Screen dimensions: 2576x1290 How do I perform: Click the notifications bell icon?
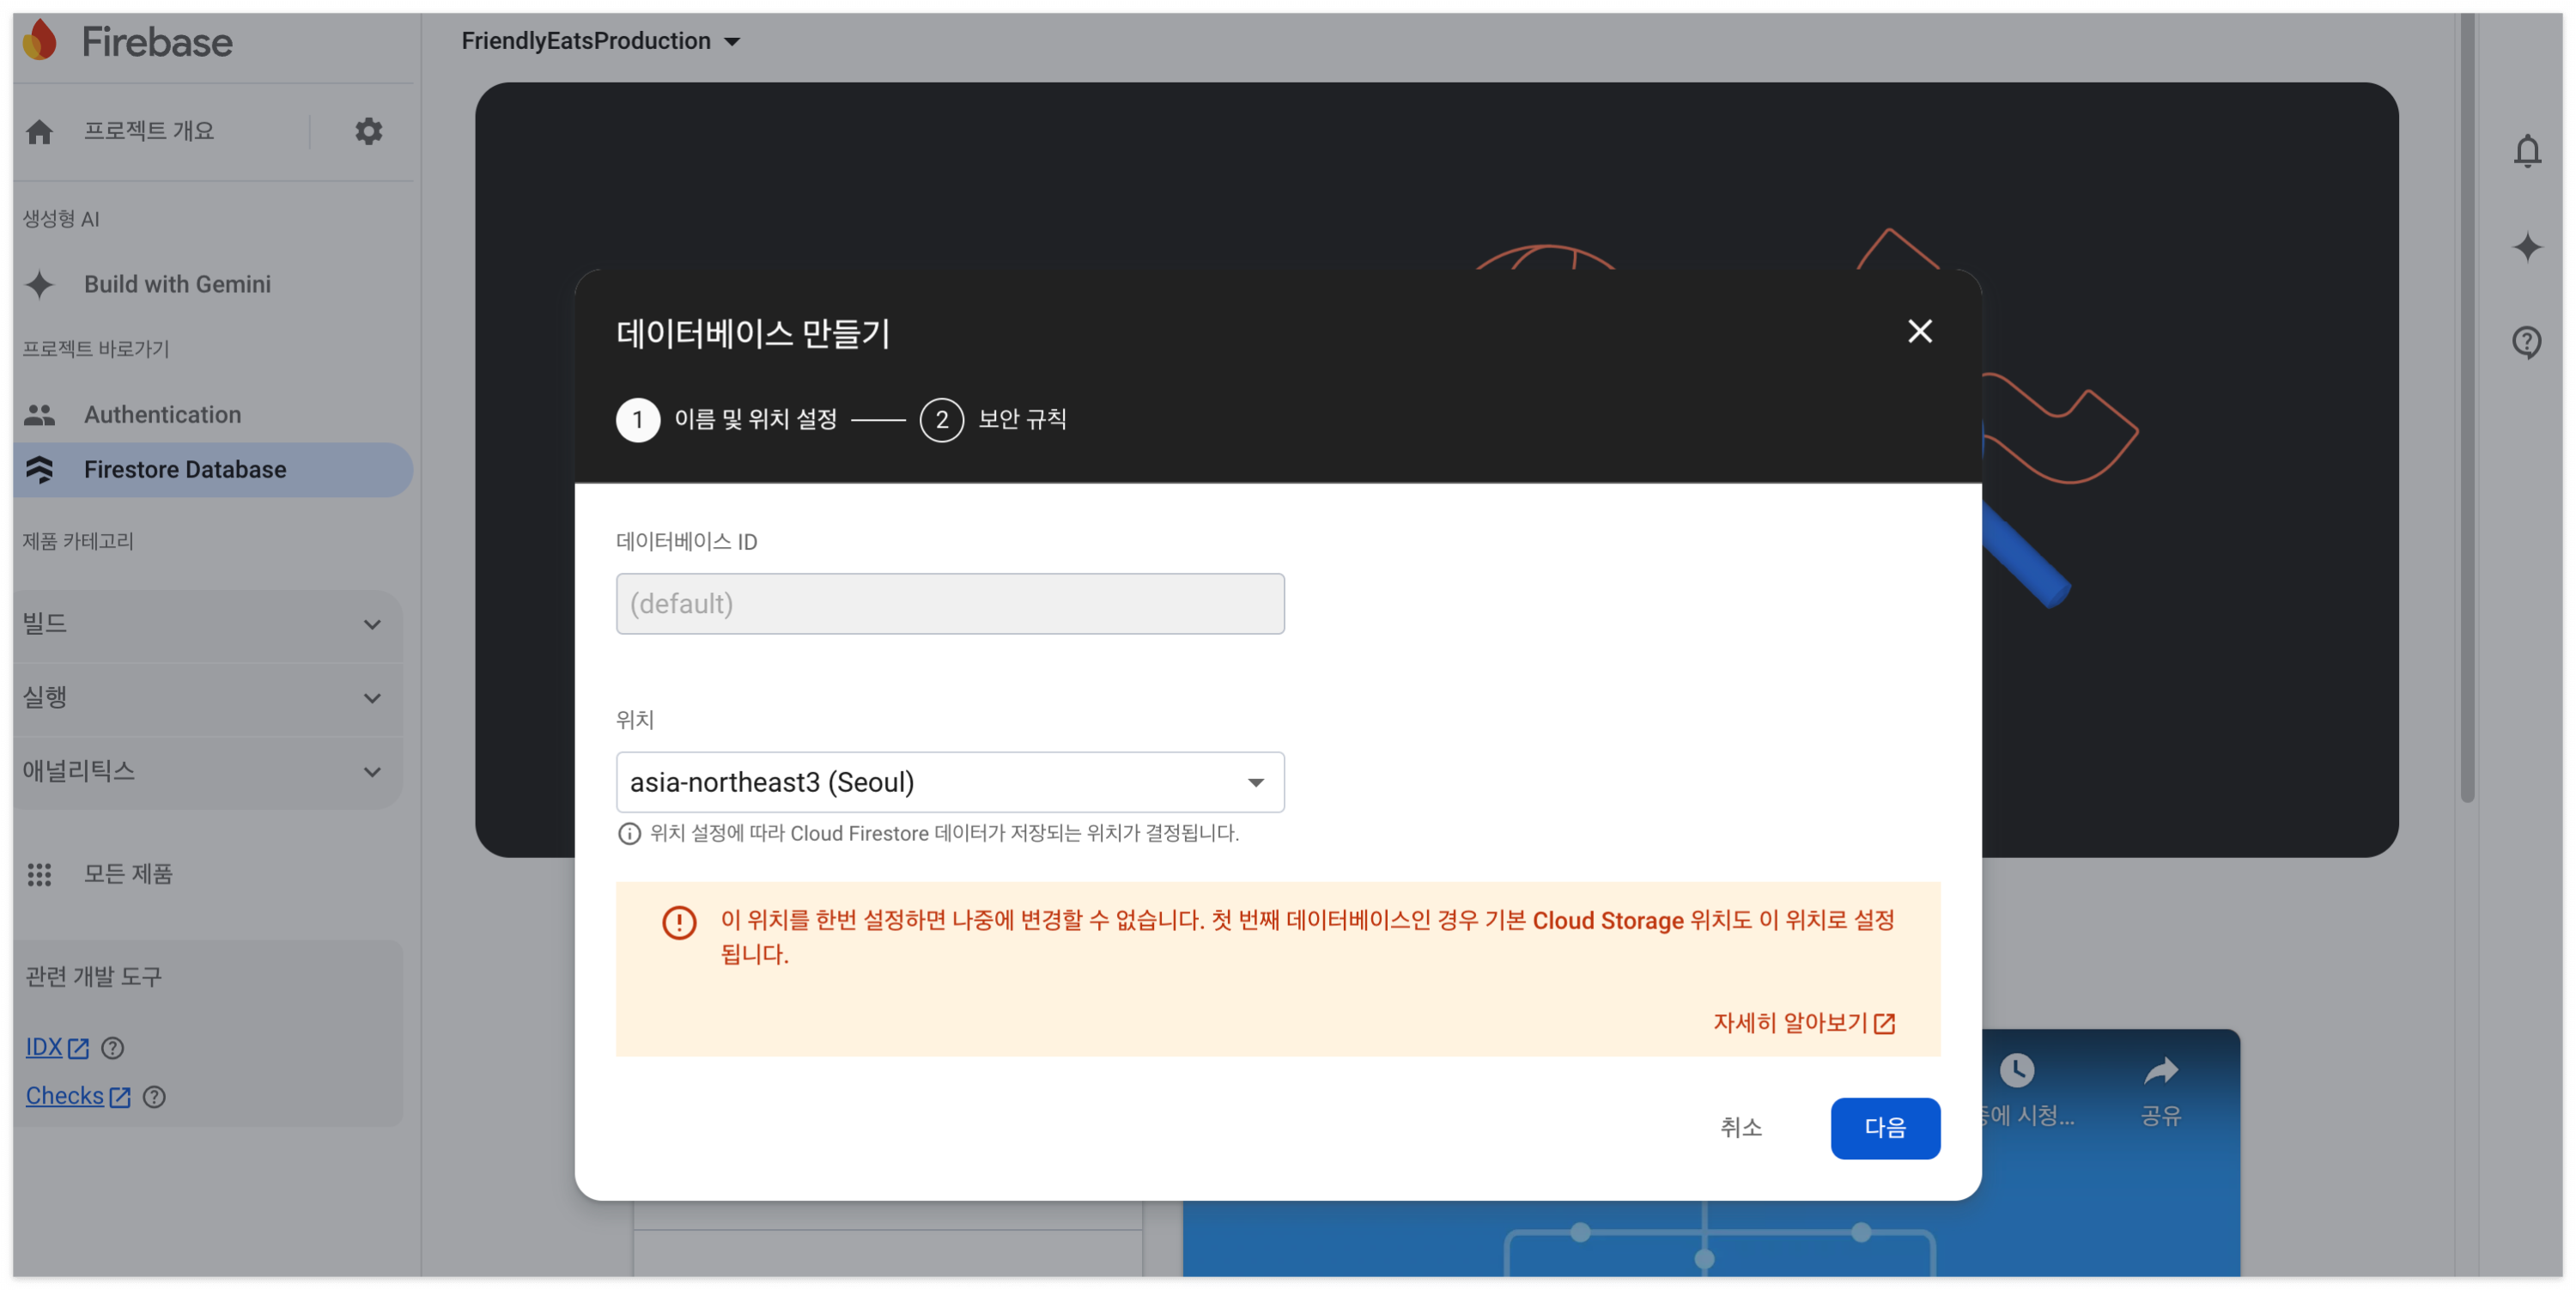2526,152
